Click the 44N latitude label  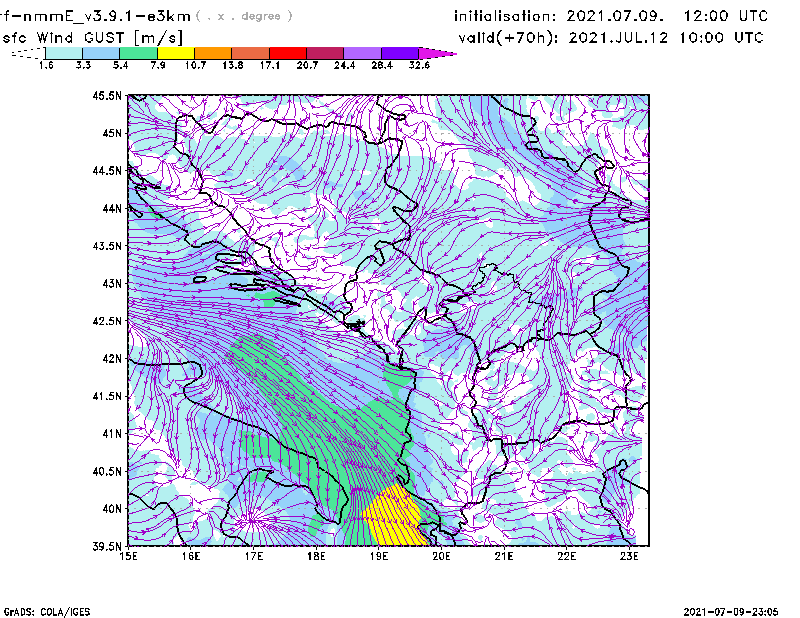[112, 208]
